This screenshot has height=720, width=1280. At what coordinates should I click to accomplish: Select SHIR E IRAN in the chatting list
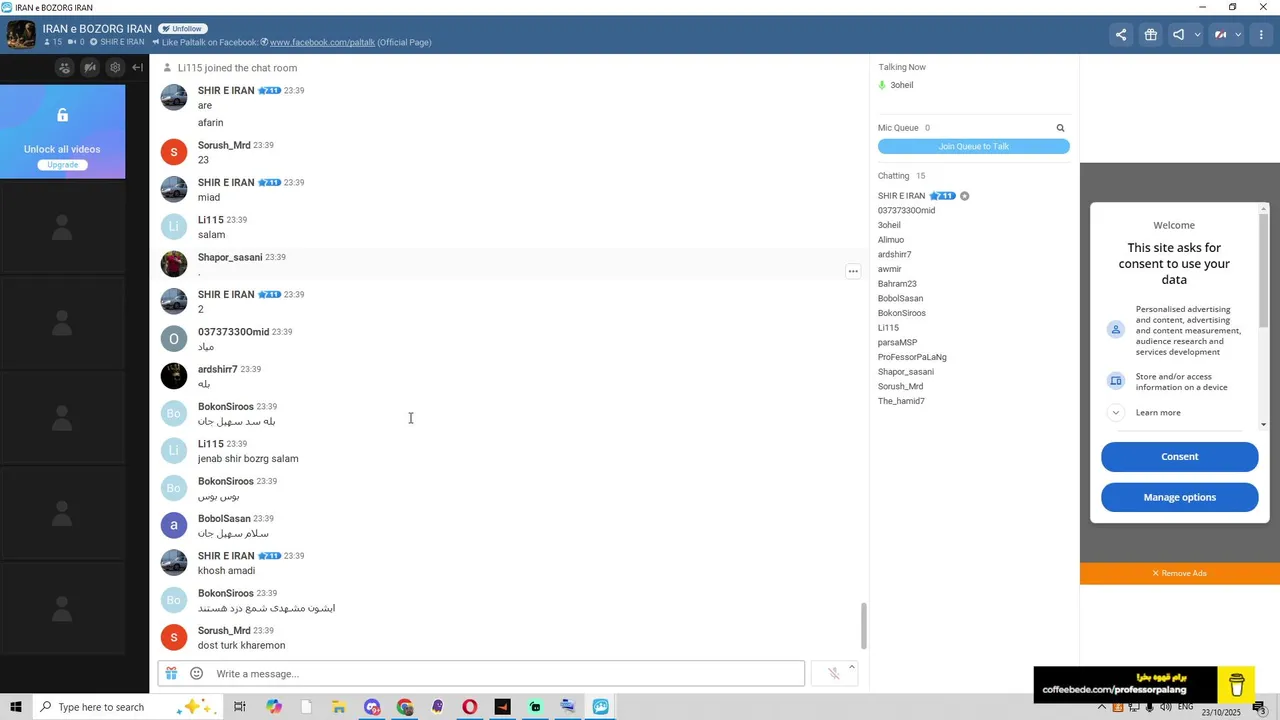point(902,196)
